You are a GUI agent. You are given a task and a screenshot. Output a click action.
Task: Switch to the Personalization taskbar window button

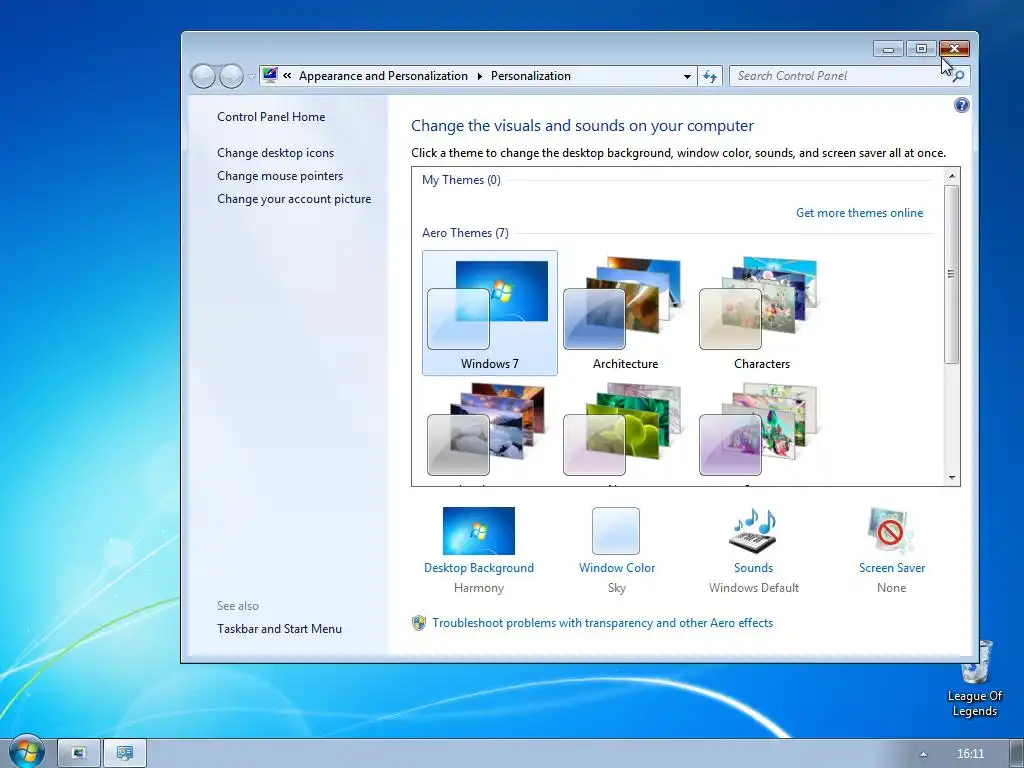click(x=124, y=753)
